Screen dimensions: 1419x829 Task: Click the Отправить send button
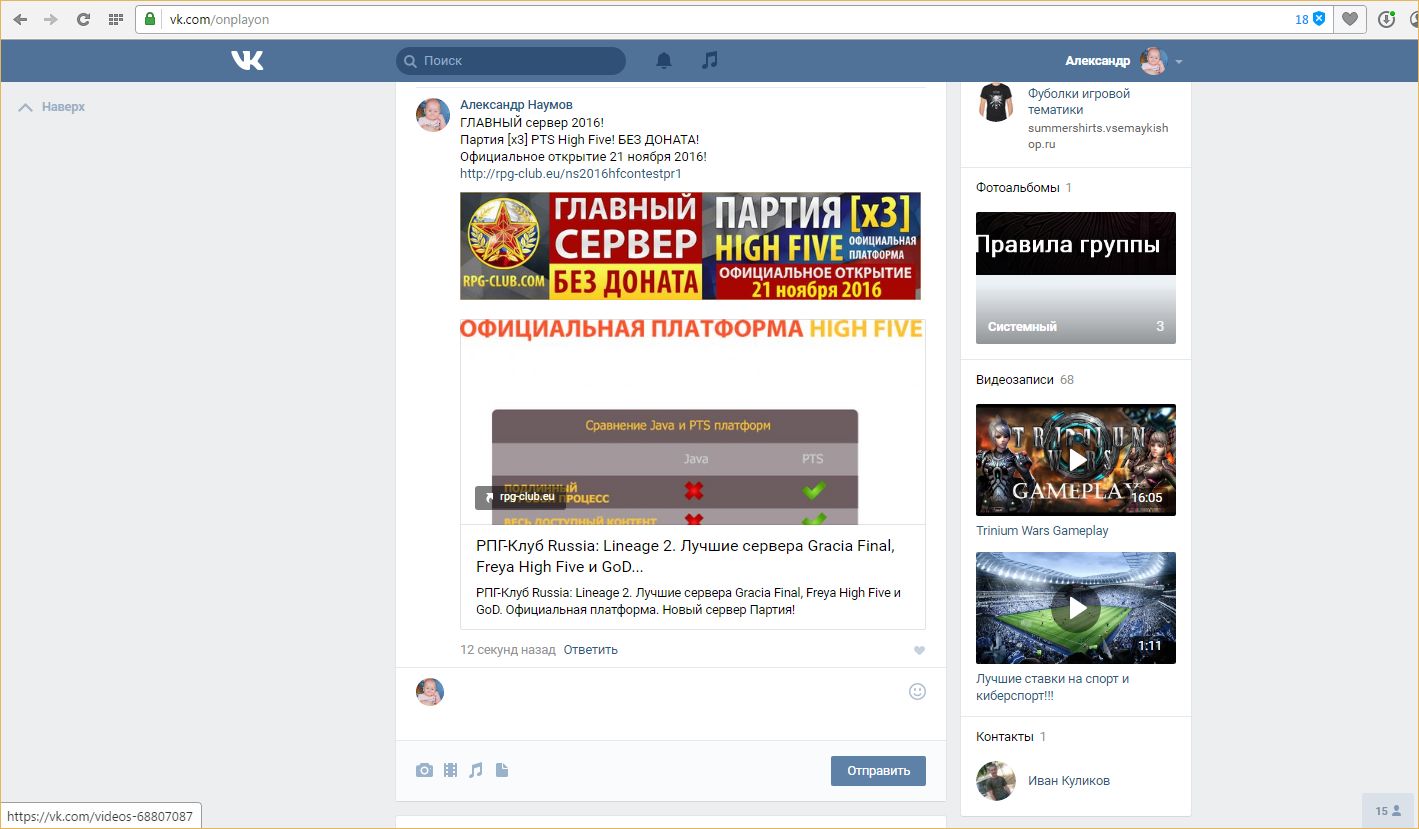(x=878, y=771)
